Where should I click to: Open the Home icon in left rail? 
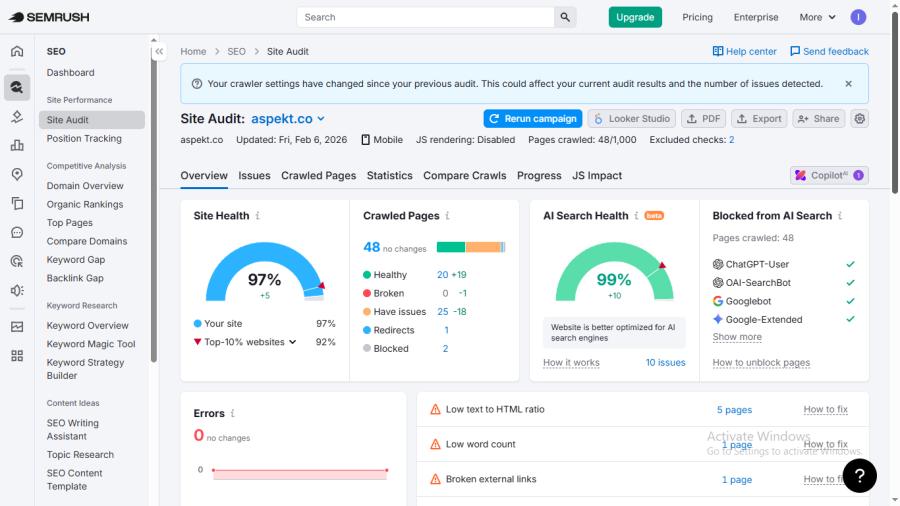[17, 51]
